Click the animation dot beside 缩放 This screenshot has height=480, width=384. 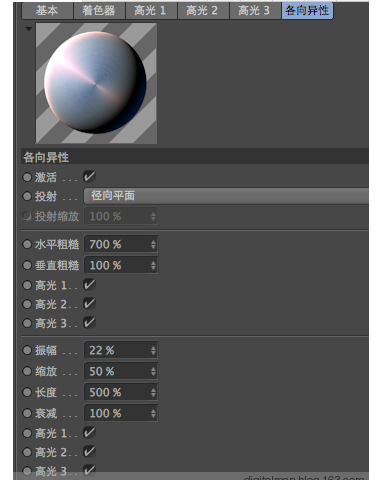(x=27, y=371)
